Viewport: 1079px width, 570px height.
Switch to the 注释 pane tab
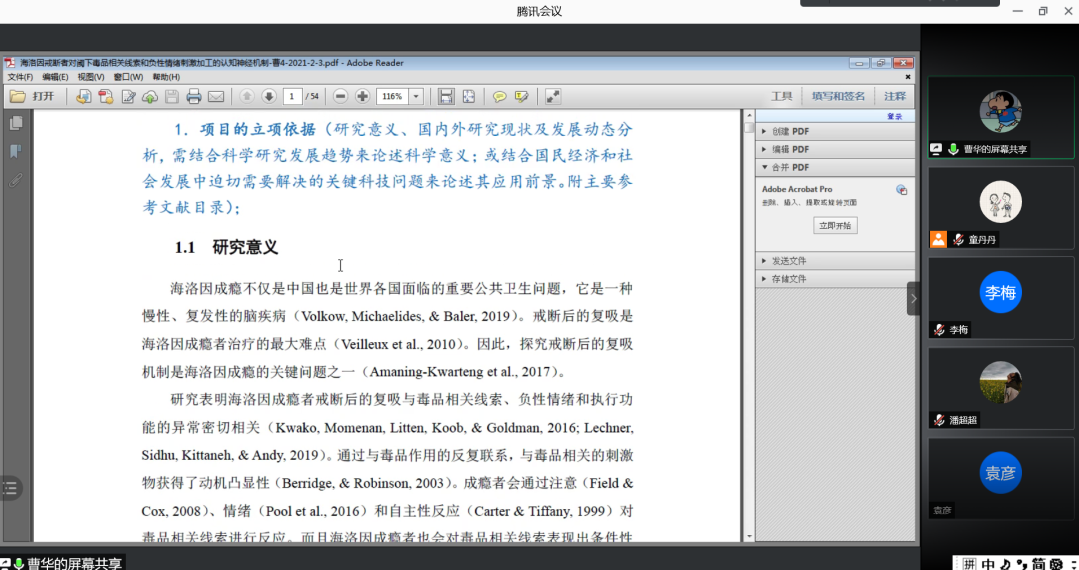[x=895, y=96]
